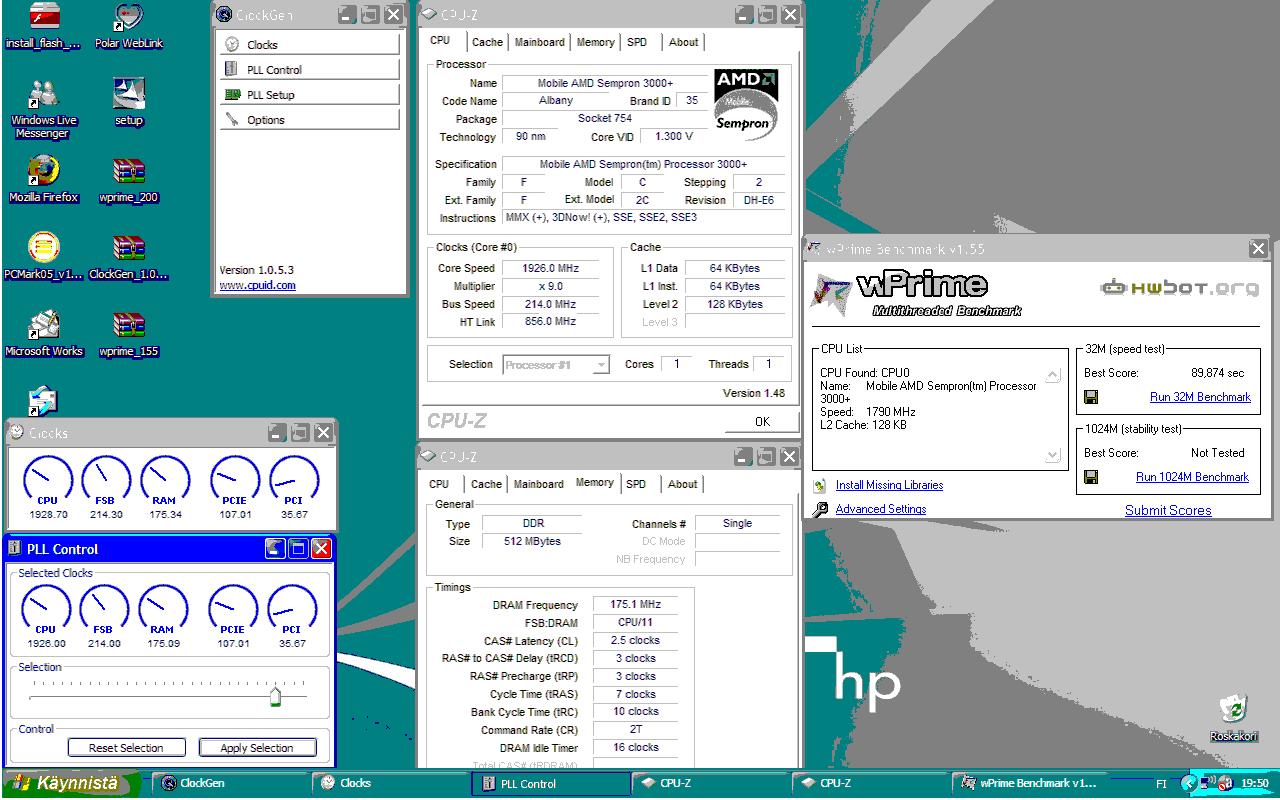Click the hwbot.org logo in wPrime

[x=1179, y=288]
